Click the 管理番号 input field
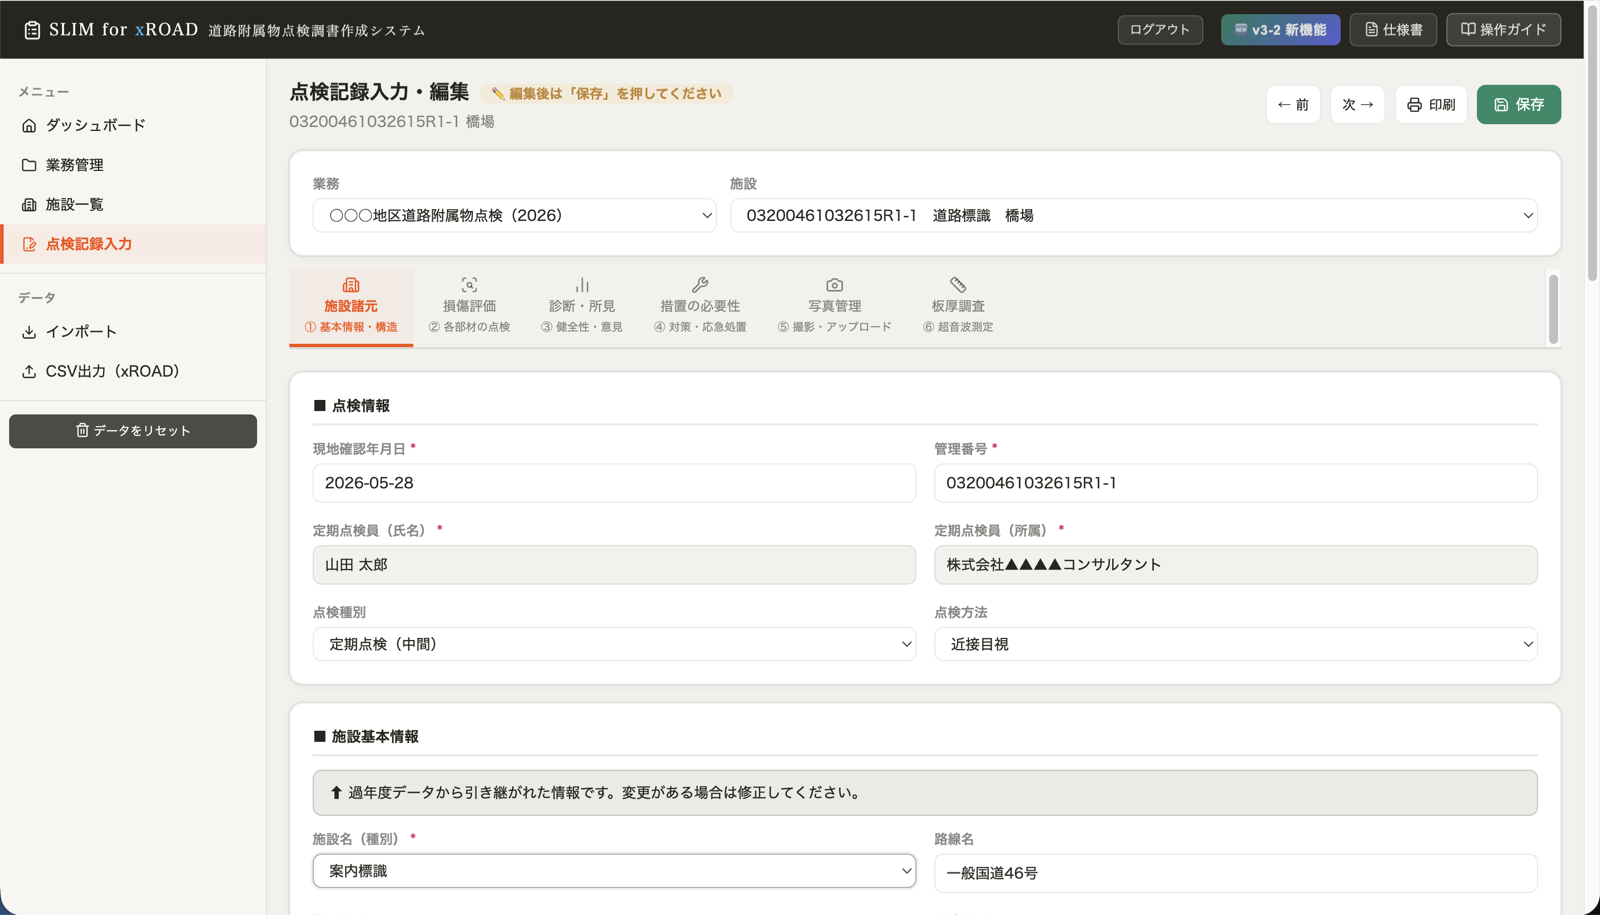 pyautogui.click(x=1235, y=483)
